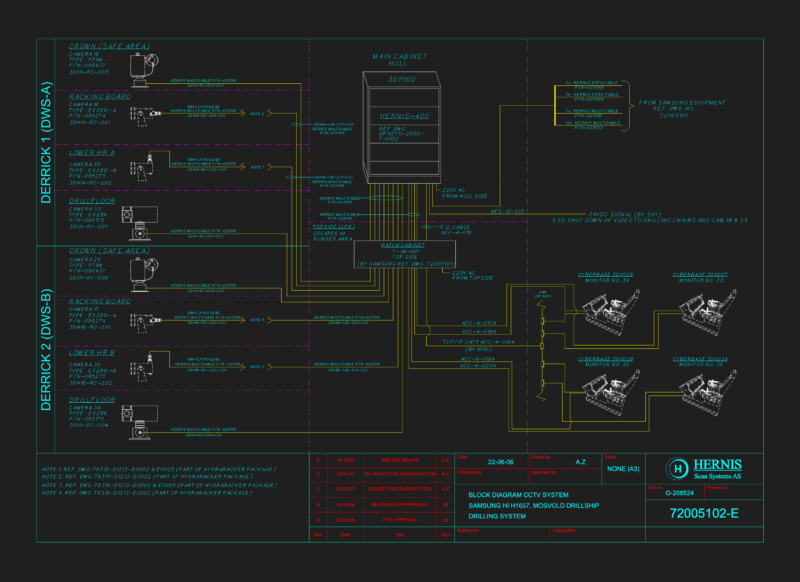Click the Derrick 2 Drillfloor camera symbol
Viewport: 800px width, 582px height.
[139, 422]
